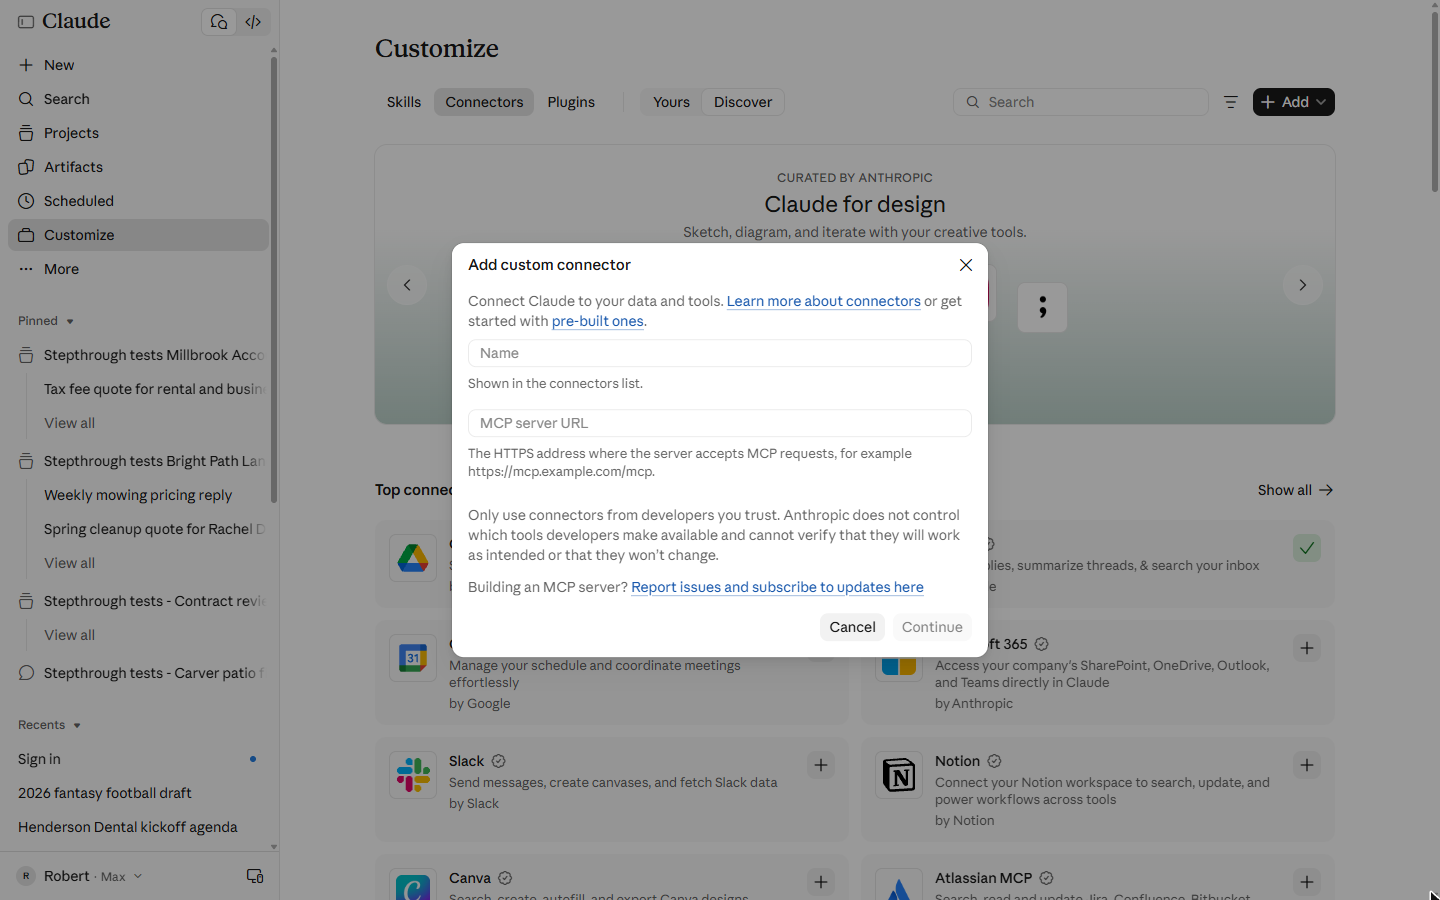
Task: Add the Canva connector
Action: 821,882
